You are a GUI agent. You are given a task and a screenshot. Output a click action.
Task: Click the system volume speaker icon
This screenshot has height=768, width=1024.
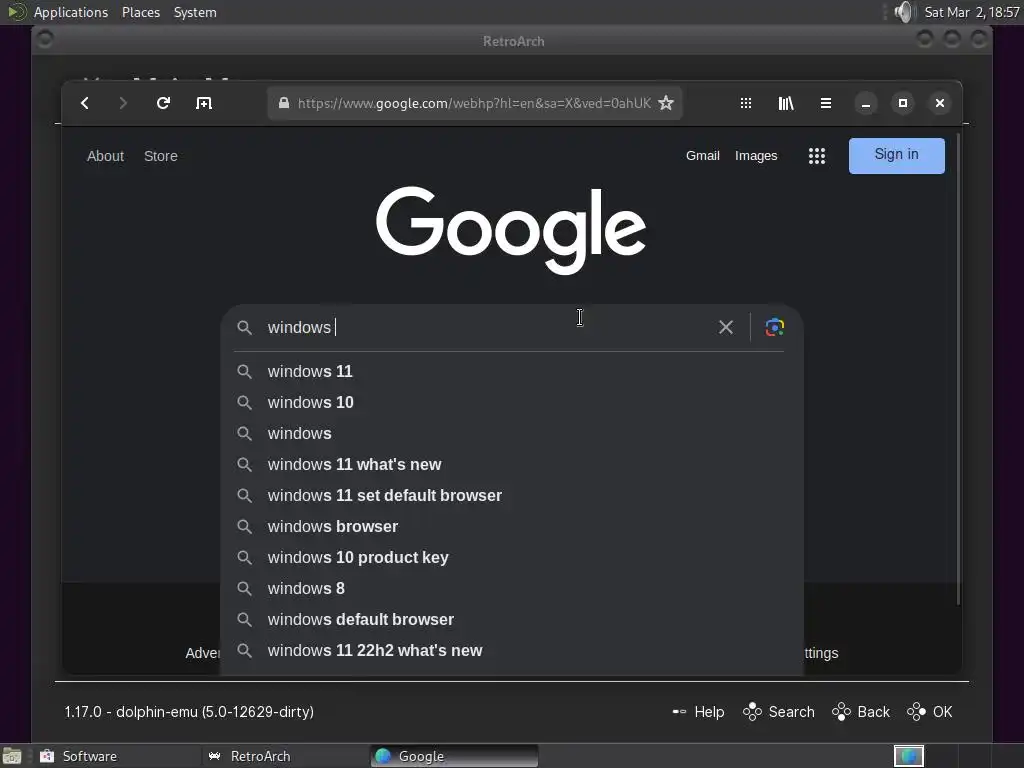click(x=904, y=12)
